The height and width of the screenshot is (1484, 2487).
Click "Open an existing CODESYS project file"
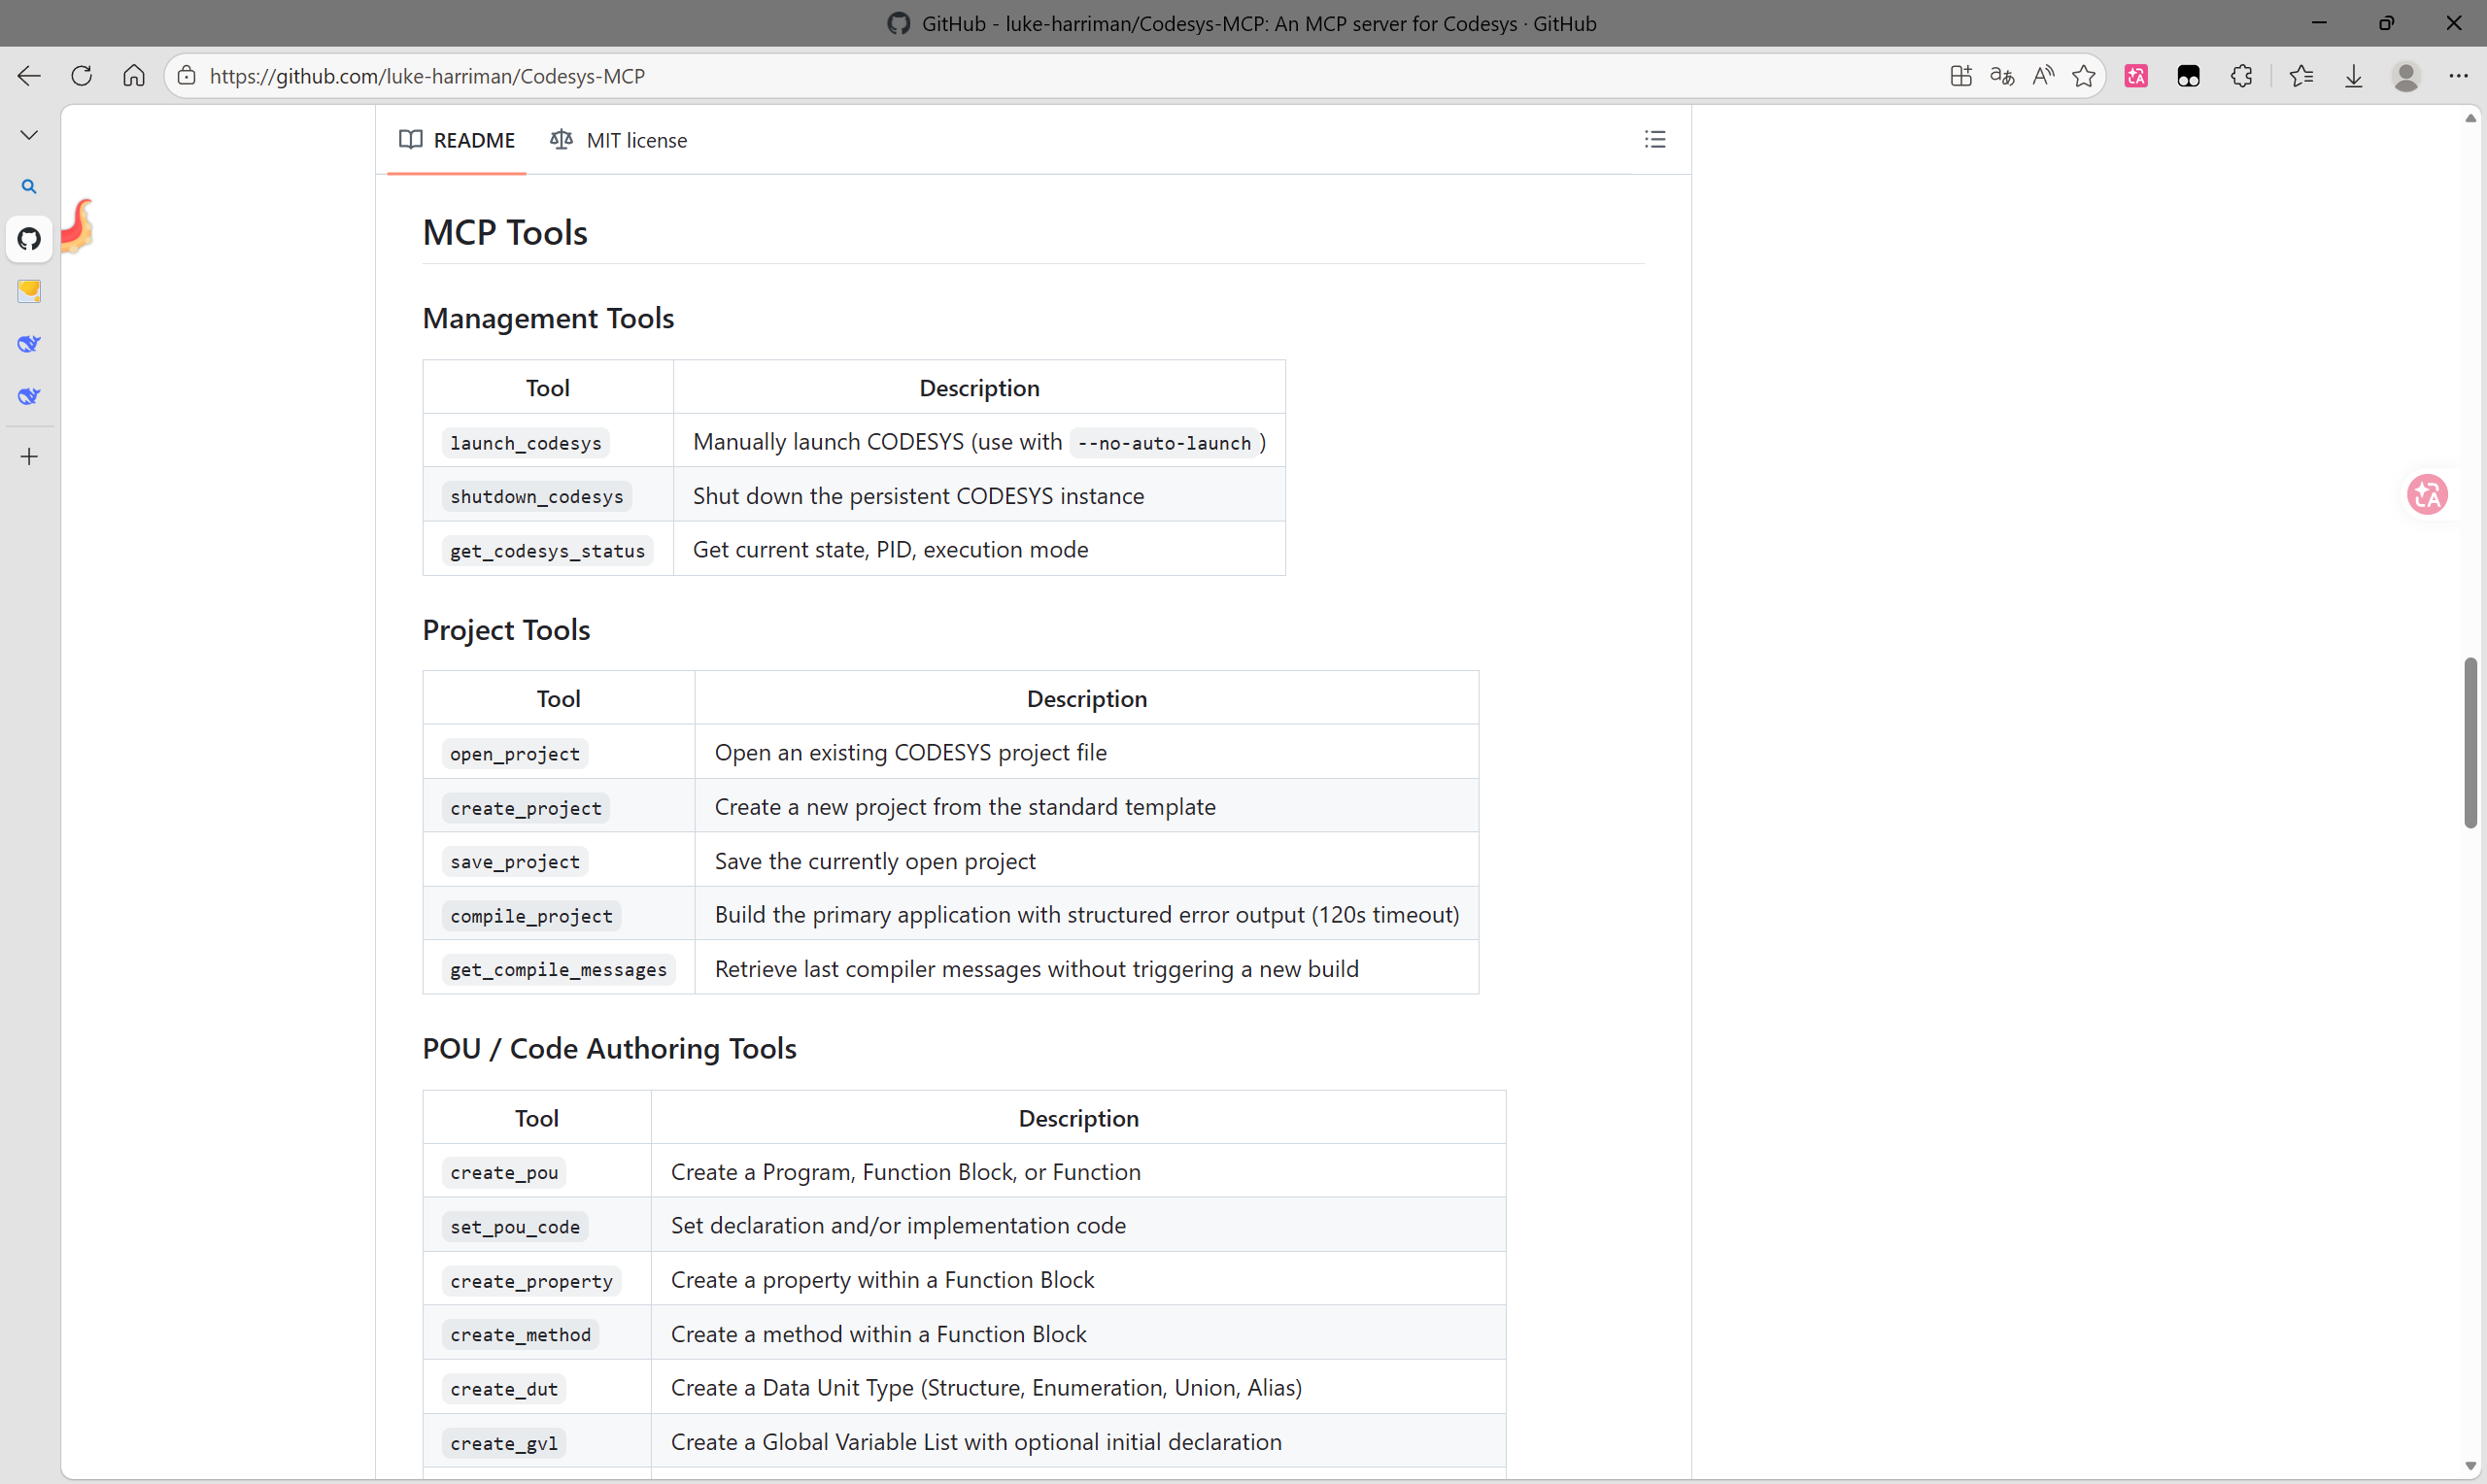911,753
